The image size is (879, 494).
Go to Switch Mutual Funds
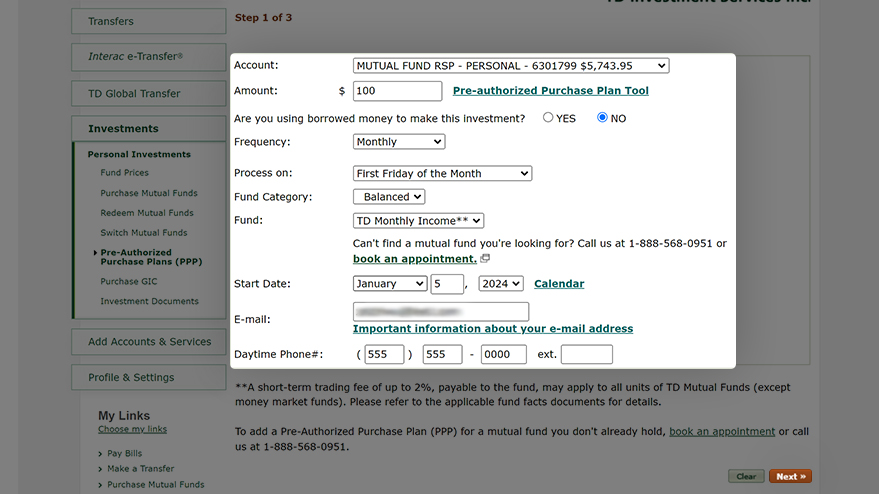tap(144, 233)
